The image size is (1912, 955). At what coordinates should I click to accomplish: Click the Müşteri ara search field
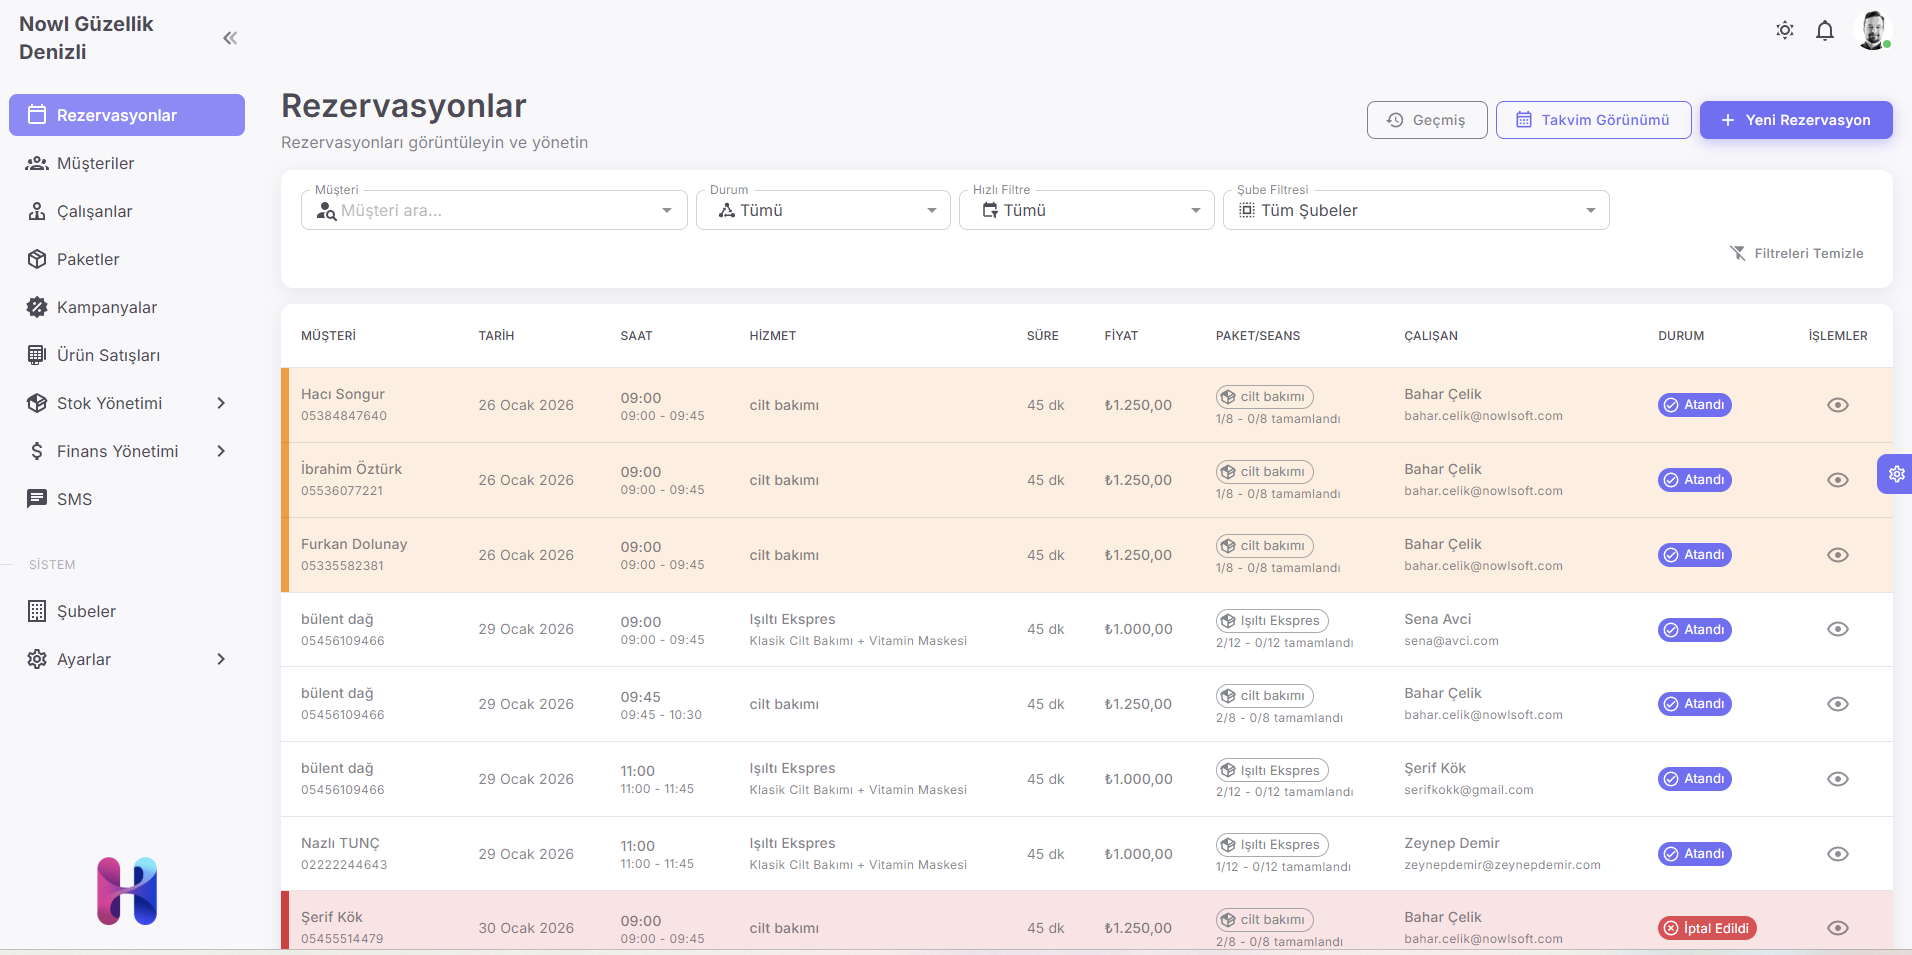(x=490, y=210)
